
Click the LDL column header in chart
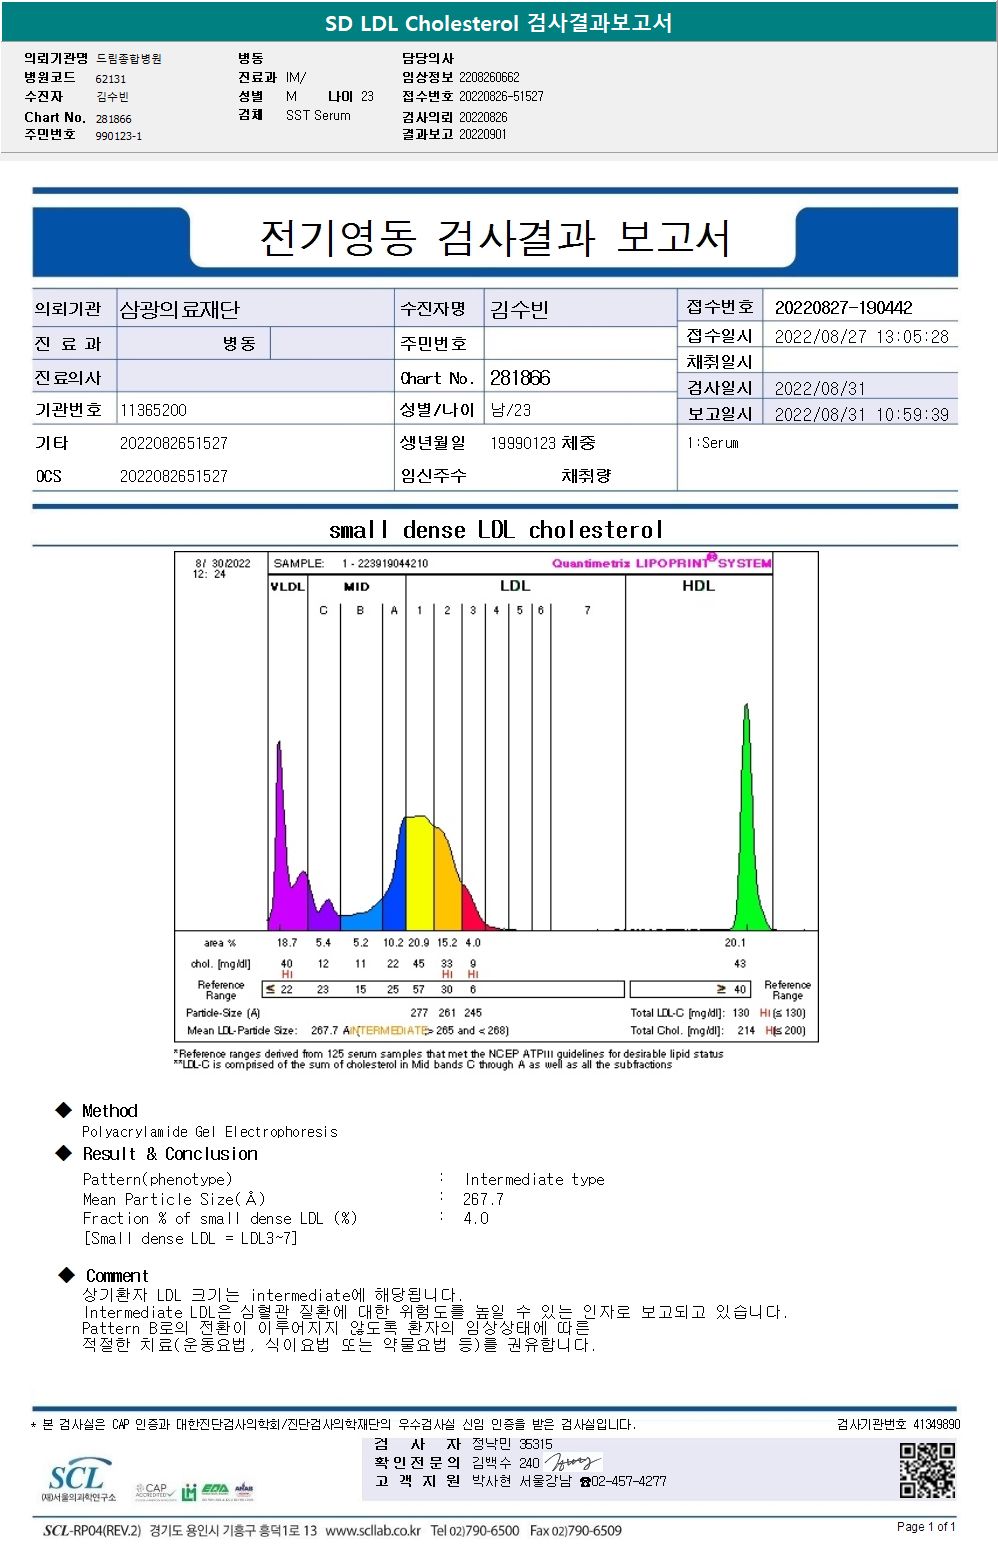[515, 586]
